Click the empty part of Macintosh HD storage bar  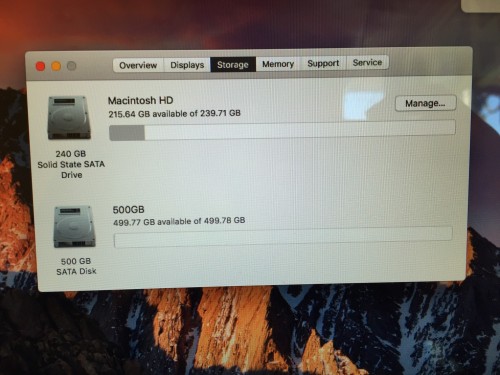click(300, 129)
